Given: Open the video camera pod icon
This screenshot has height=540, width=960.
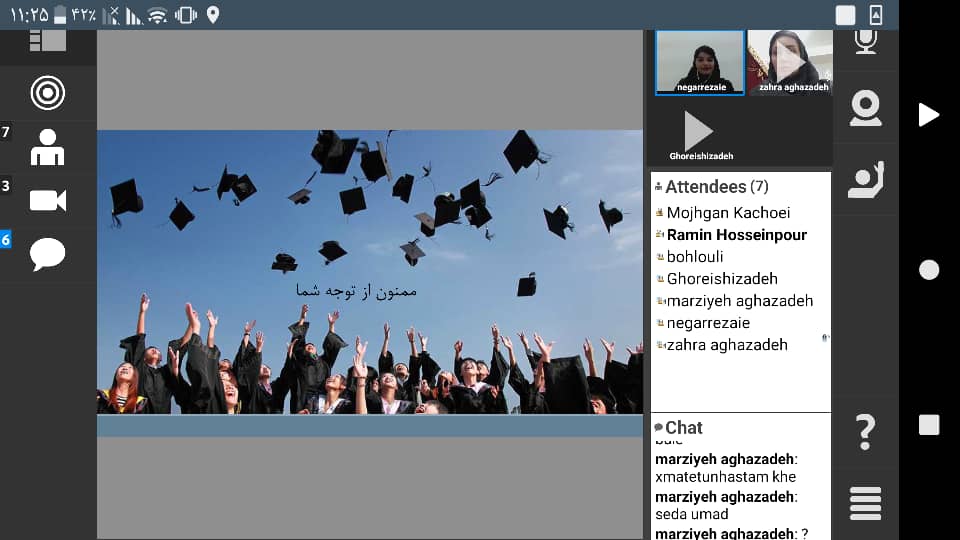Looking at the screenshot, I should (47, 200).
